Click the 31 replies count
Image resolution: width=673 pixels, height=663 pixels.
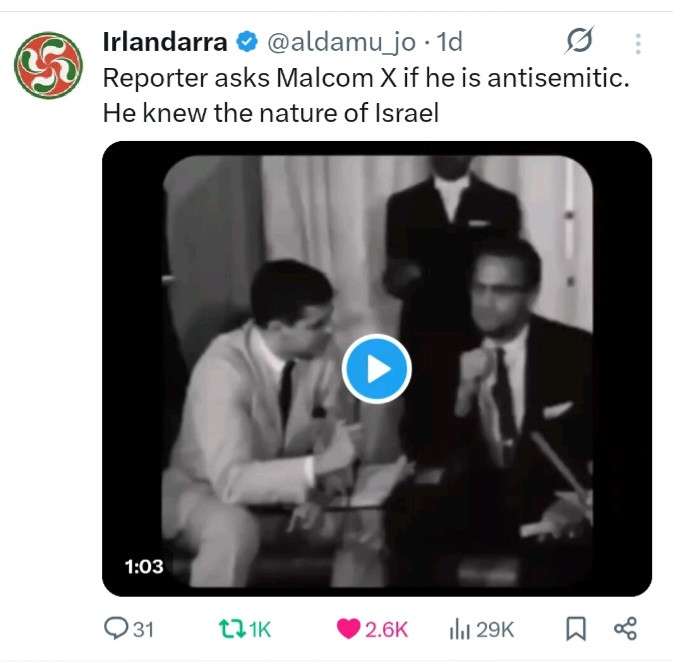click(143, 630)
